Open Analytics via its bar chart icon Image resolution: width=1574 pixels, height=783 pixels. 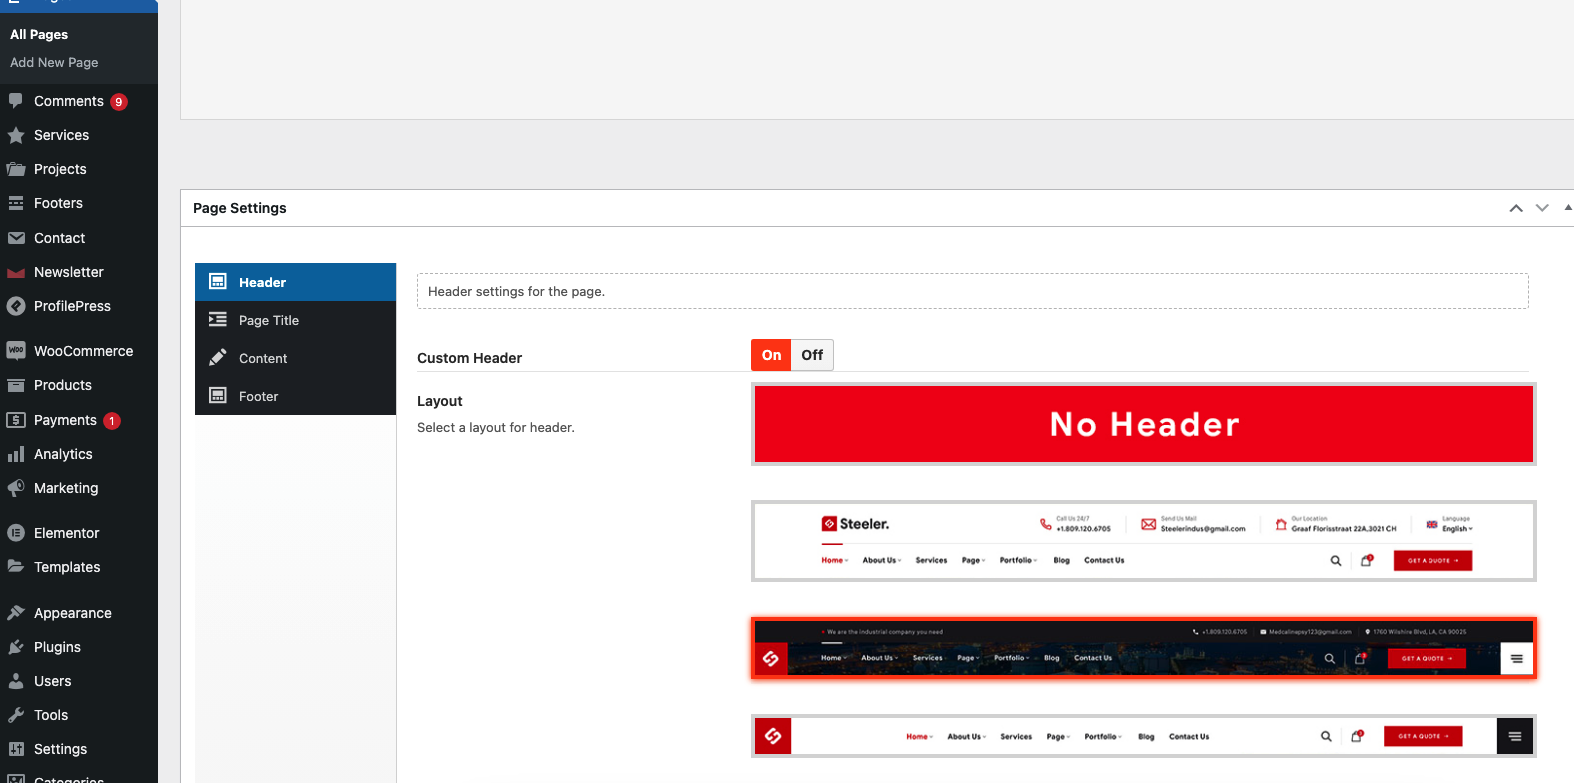pyautogui.click(x=16, y=454)
